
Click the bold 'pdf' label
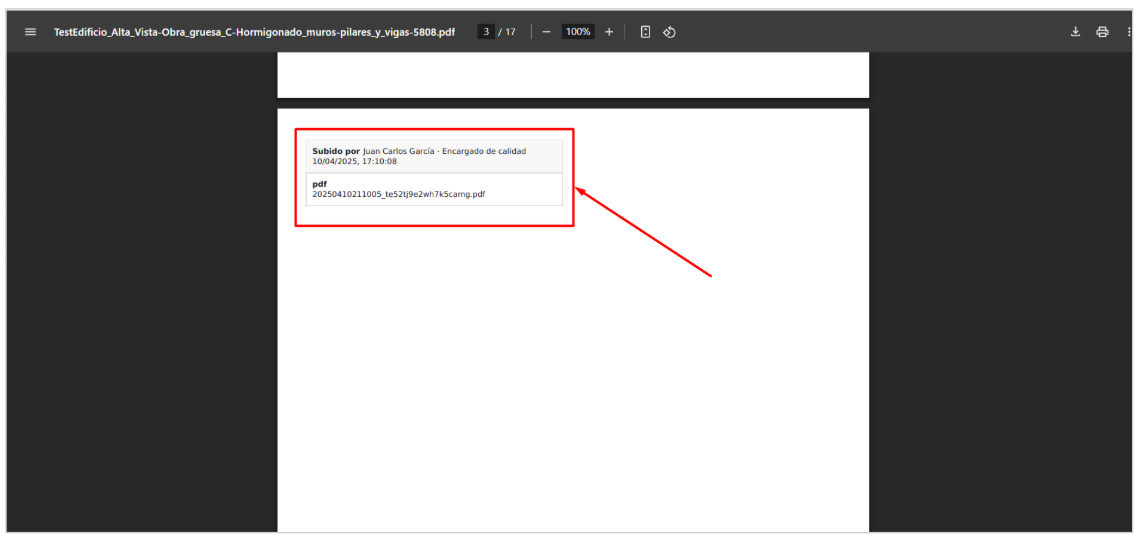point(319,184)
